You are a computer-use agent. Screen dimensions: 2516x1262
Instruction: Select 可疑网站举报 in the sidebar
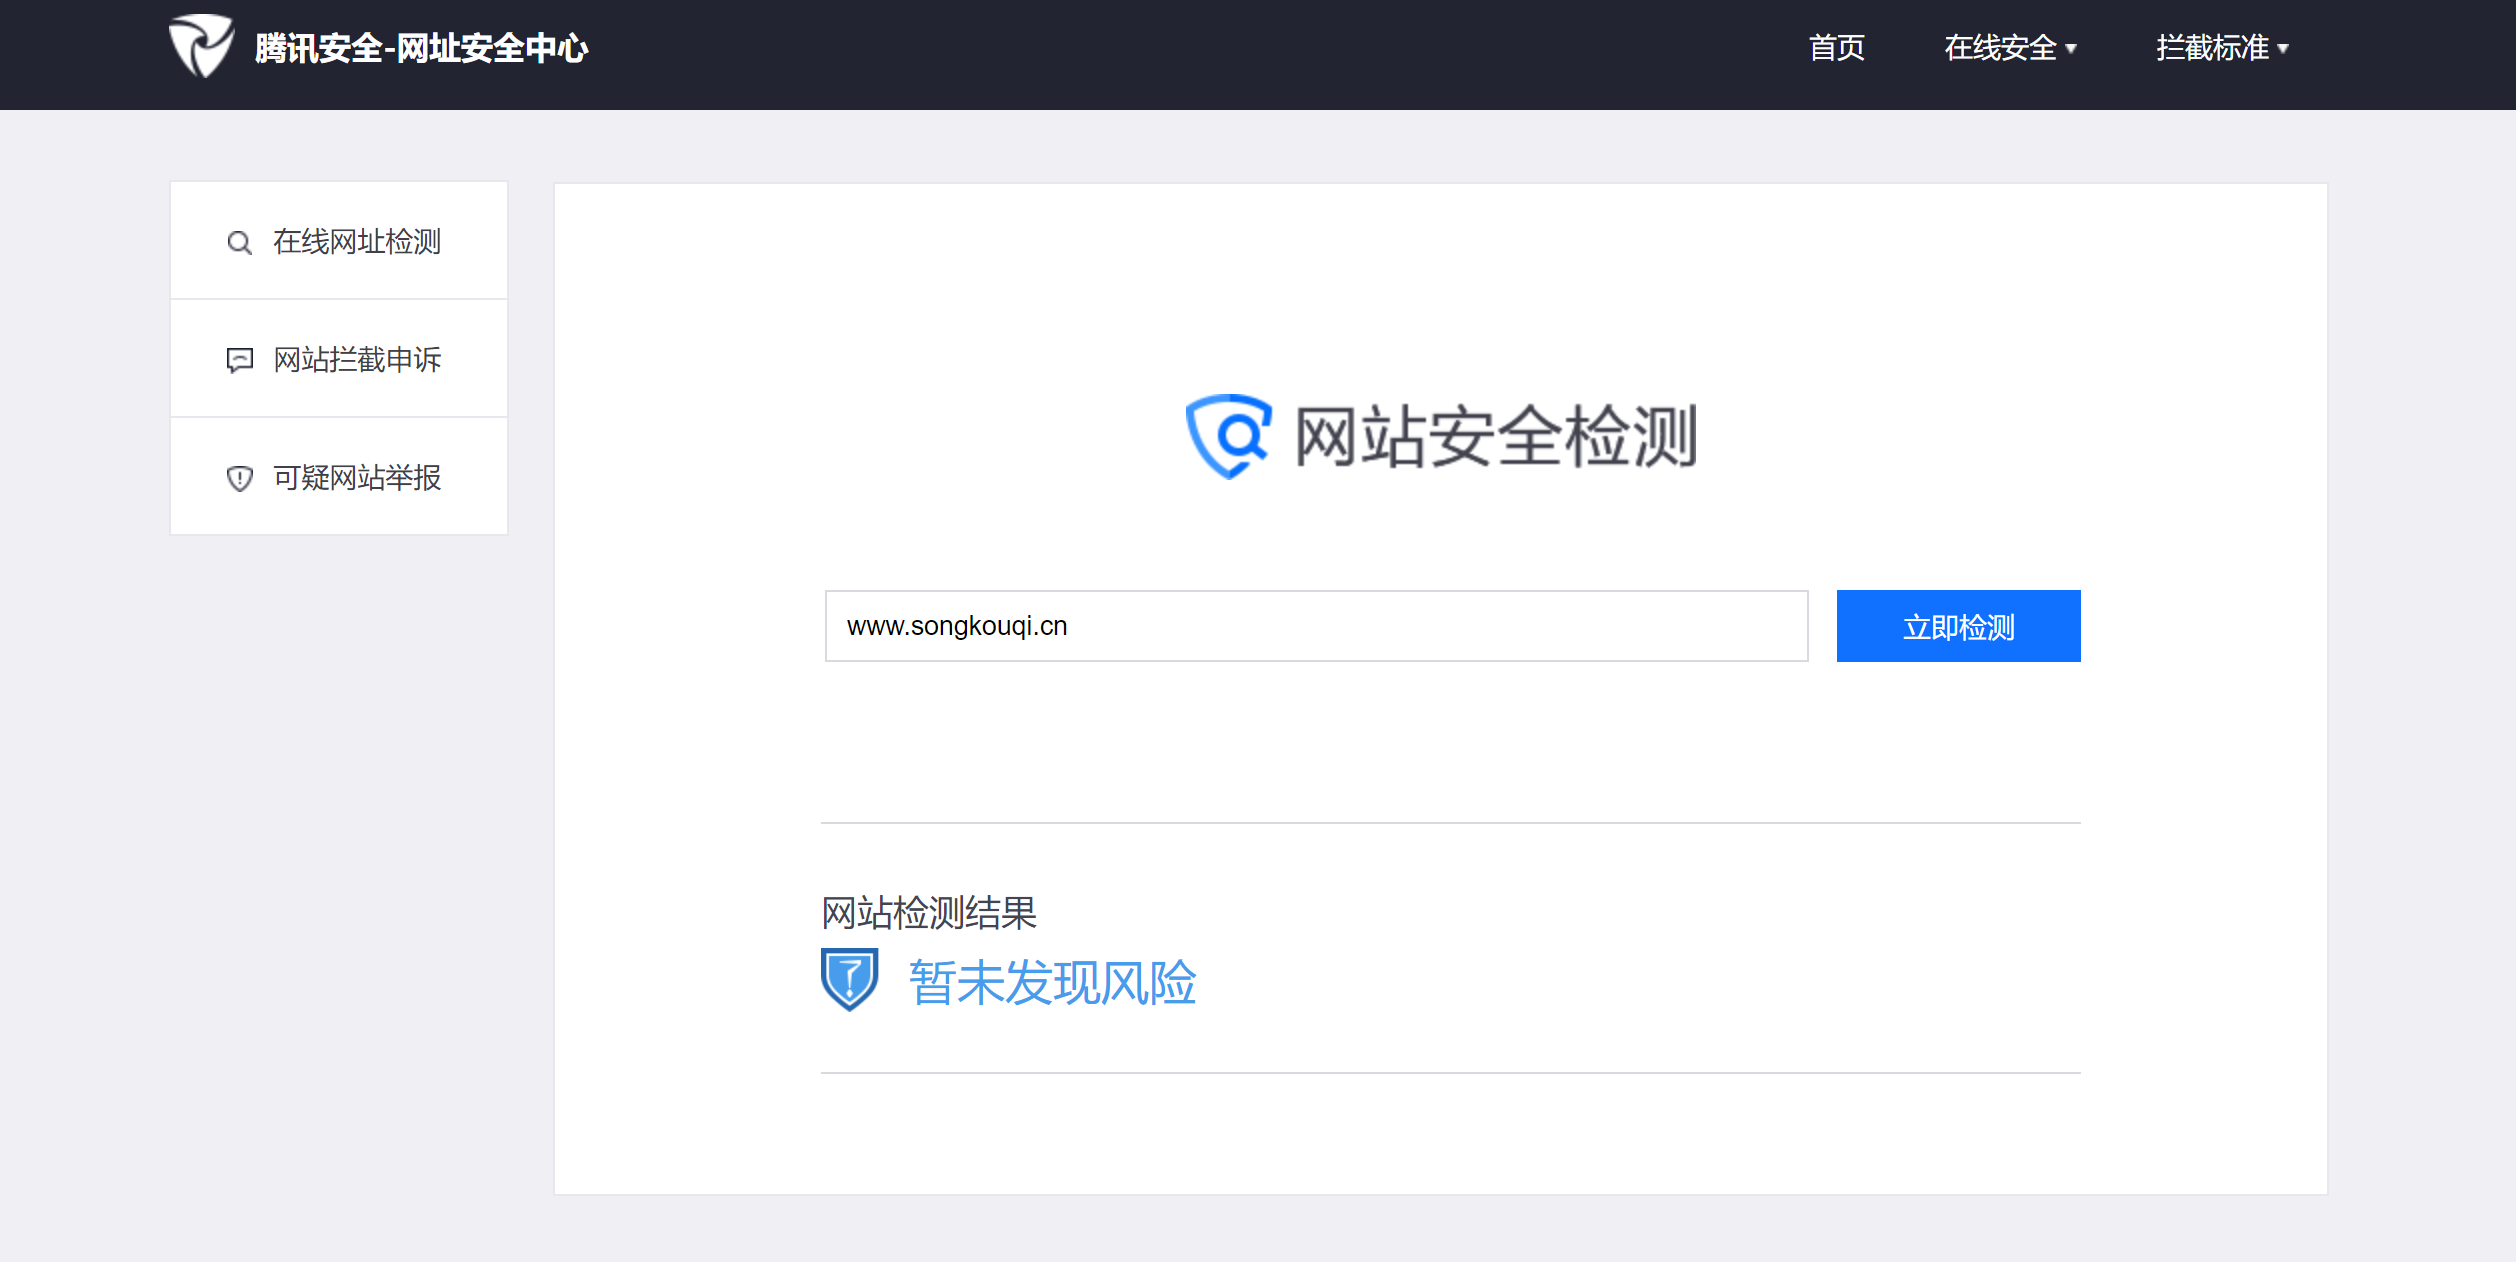click(357, 478)
